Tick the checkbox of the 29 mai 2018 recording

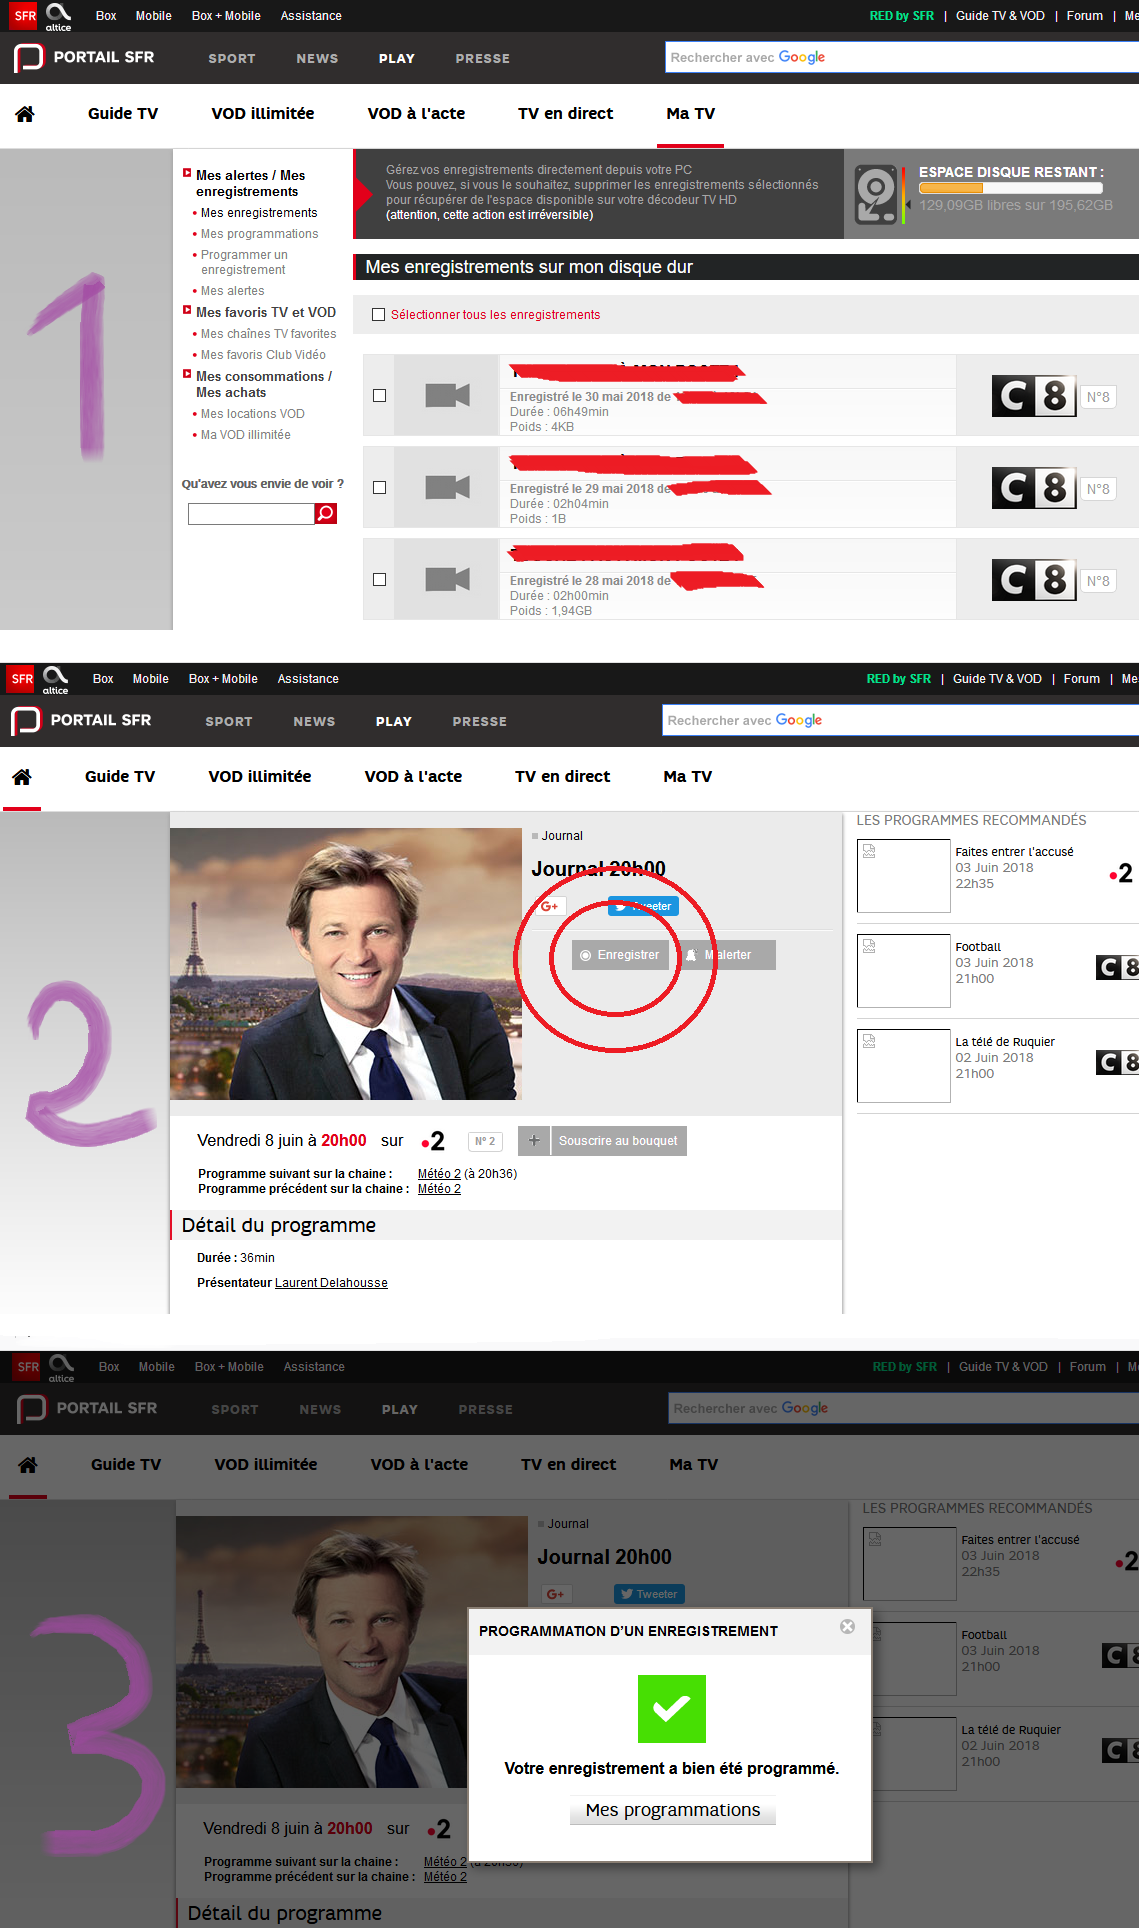click(379, 488)
